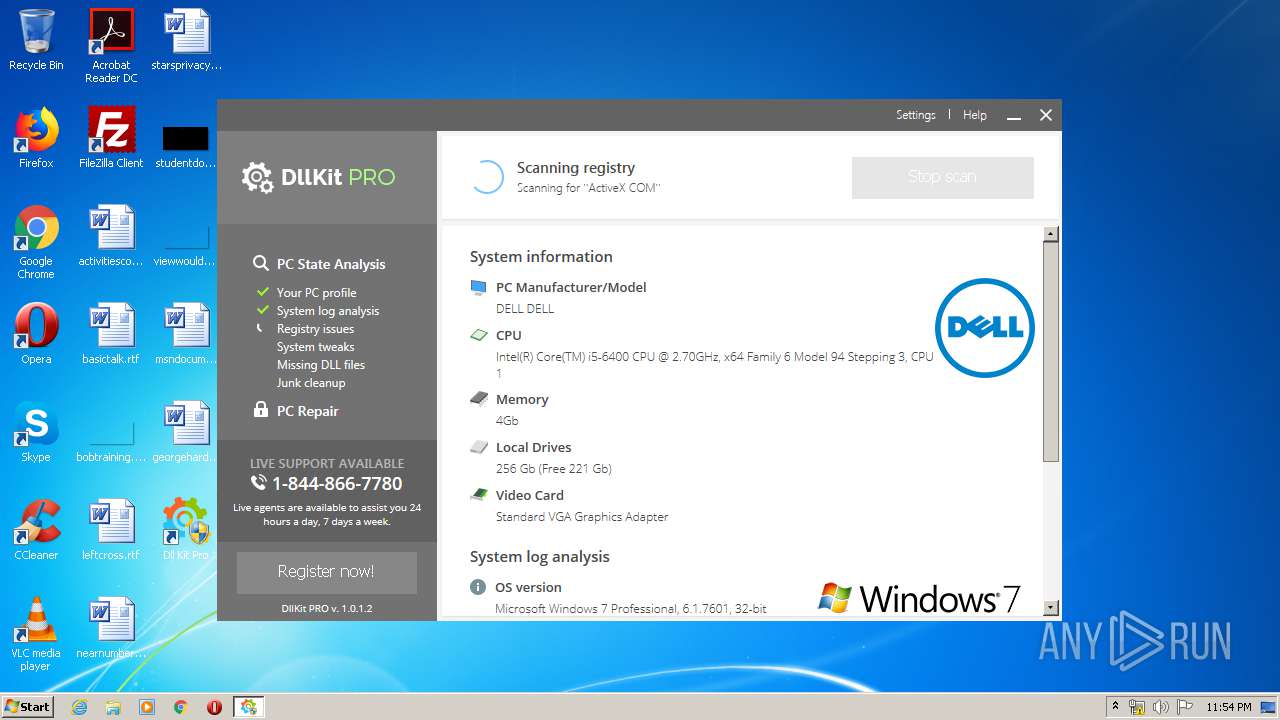Click the Windows 7 logo image
Viewport: 1280px width, 720px height.
coord(919,598)
